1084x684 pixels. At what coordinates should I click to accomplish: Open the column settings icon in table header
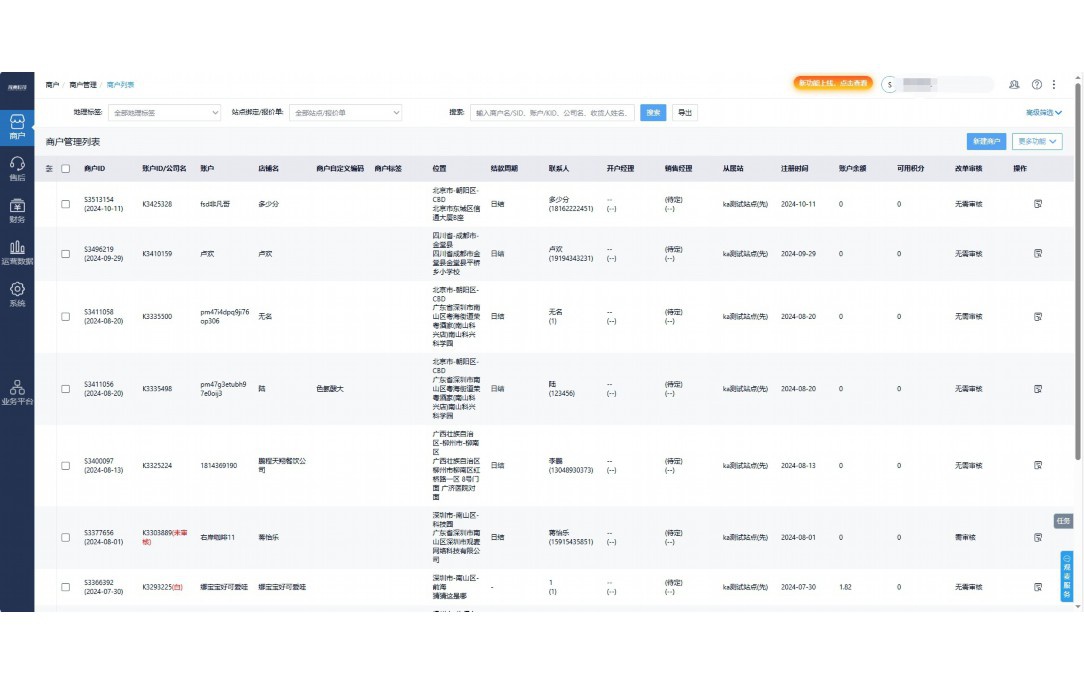click(50, 169)
